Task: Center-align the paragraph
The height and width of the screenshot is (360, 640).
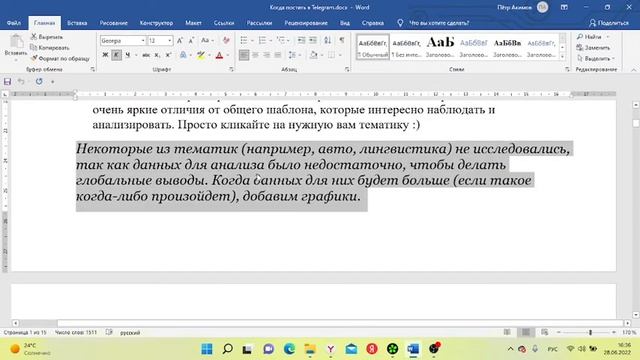Action: pyautogui.click(x=256, y=55)
